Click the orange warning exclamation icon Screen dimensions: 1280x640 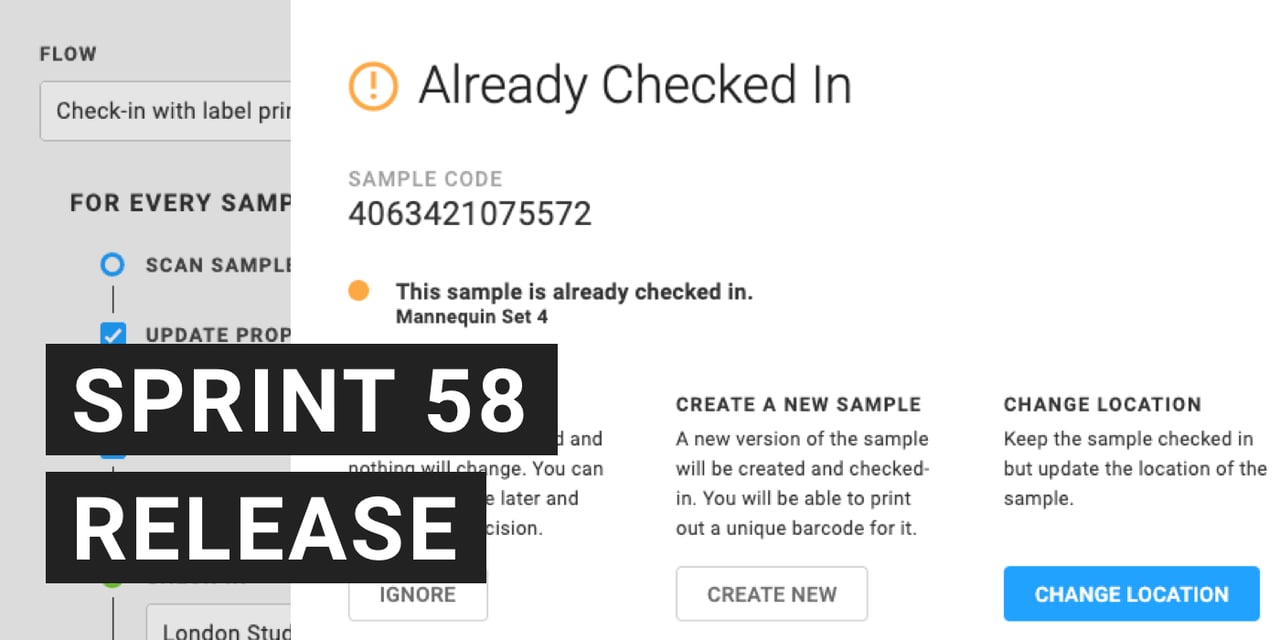coord(373,85)
